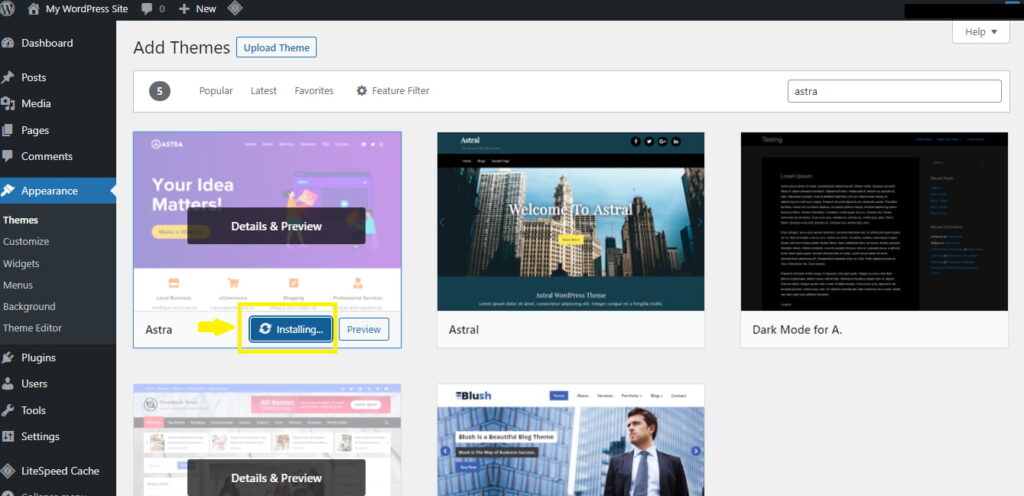Select the Themes submenu item
Image resolution: width=1024 pixels, height=496 pixels.
coord(20,220)
